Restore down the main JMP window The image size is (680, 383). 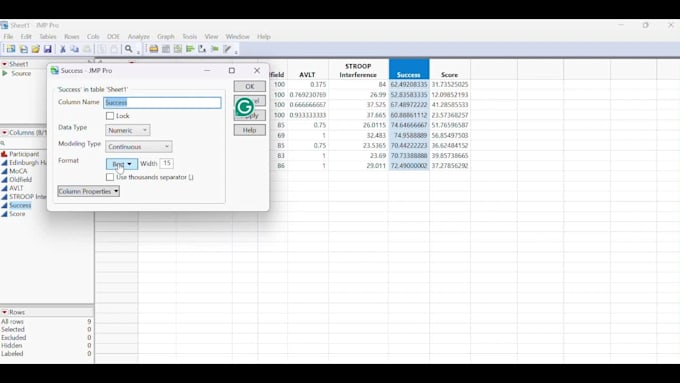tap(645, 25)
